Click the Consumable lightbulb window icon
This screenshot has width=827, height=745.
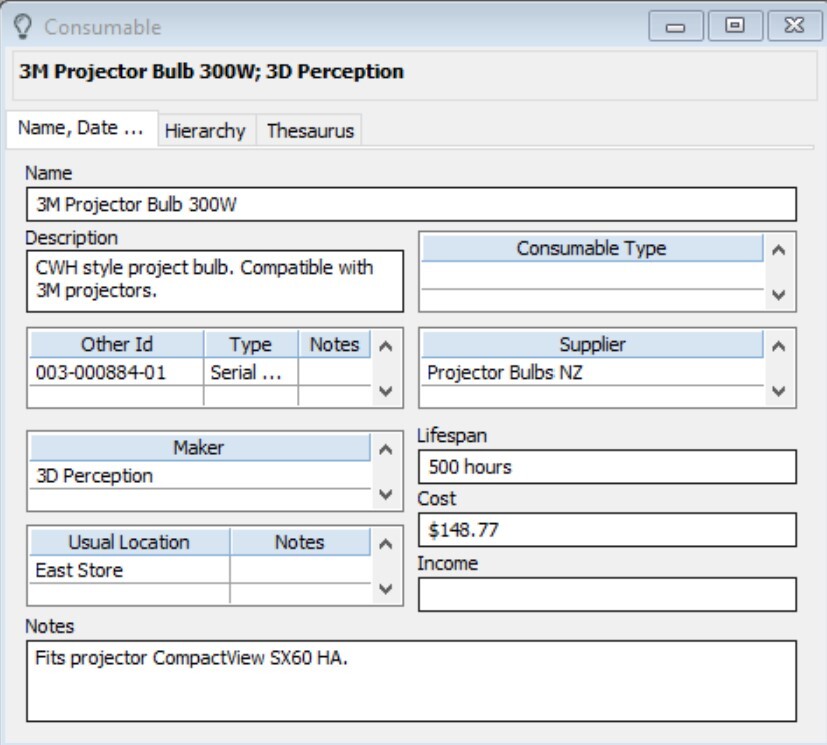pyautogui.click(x=23, y=26)
